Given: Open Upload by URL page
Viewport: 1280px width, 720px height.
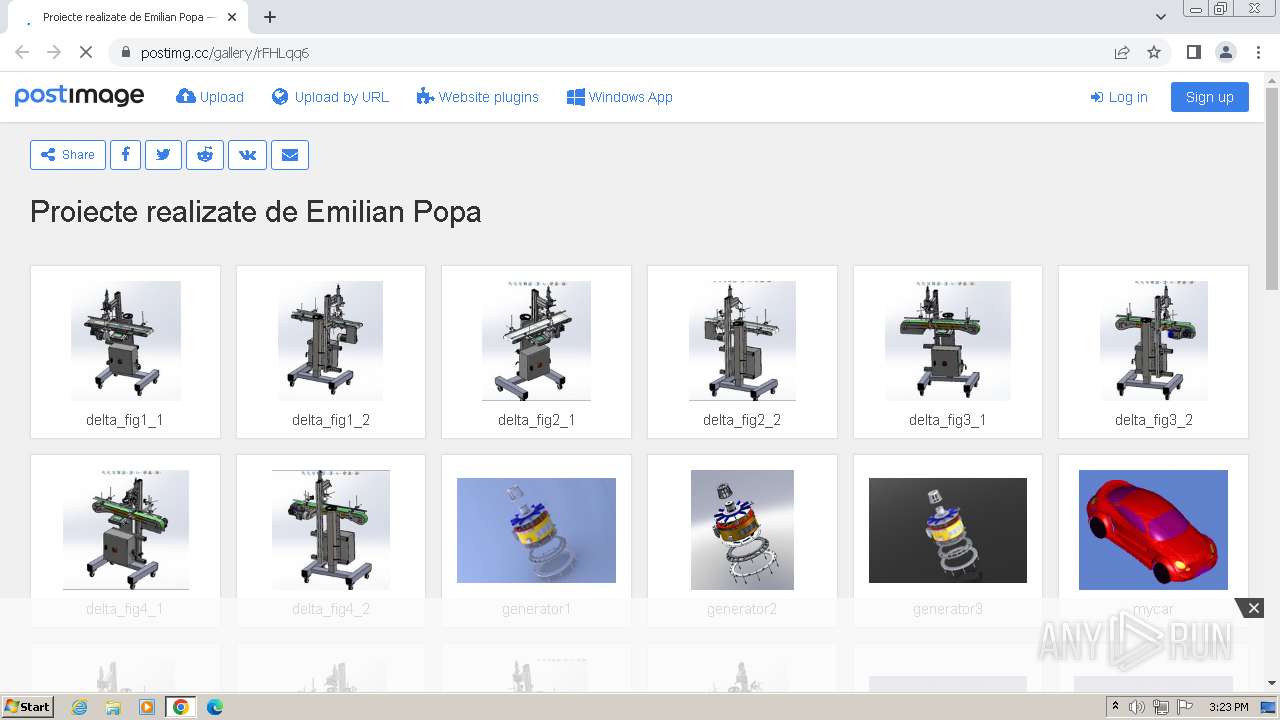Looking at the screenshot, I should coord(330,97).
